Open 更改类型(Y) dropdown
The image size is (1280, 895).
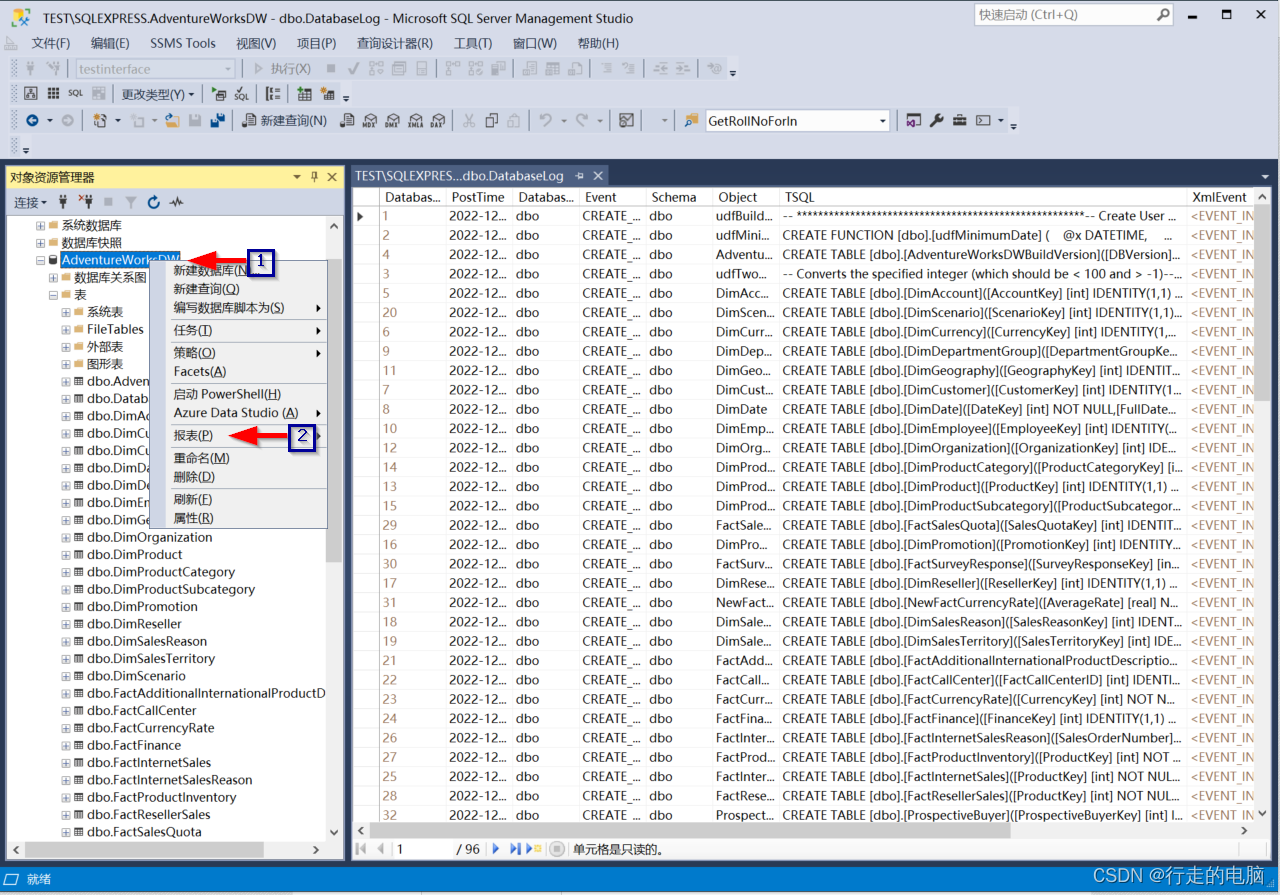[158, 94]
